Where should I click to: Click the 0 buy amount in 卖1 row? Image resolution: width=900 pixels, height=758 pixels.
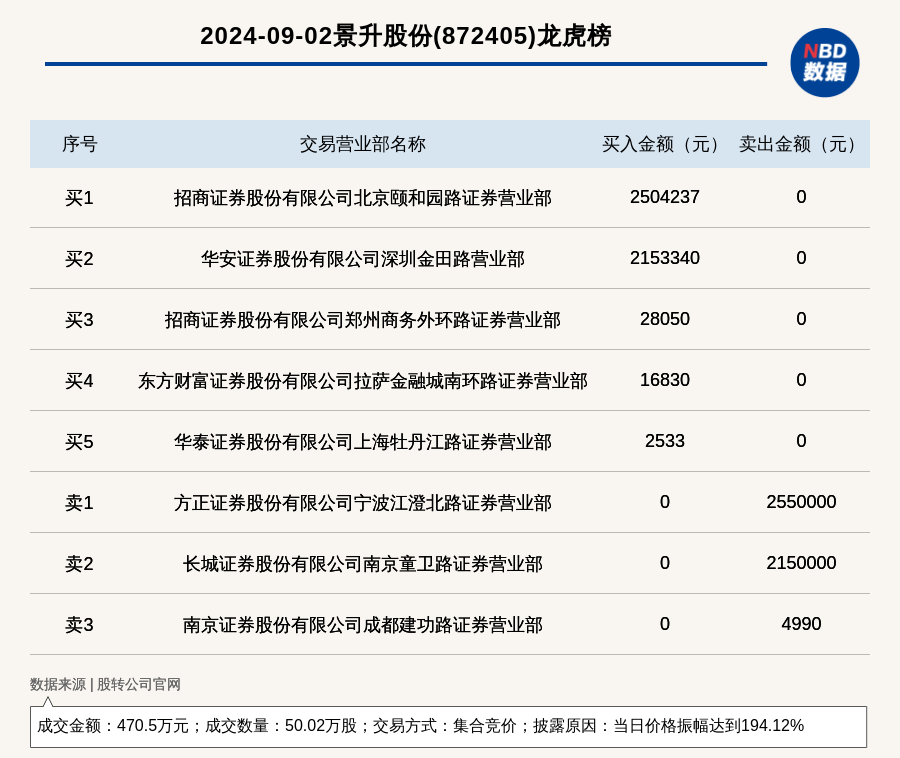(x=665, y=502)
